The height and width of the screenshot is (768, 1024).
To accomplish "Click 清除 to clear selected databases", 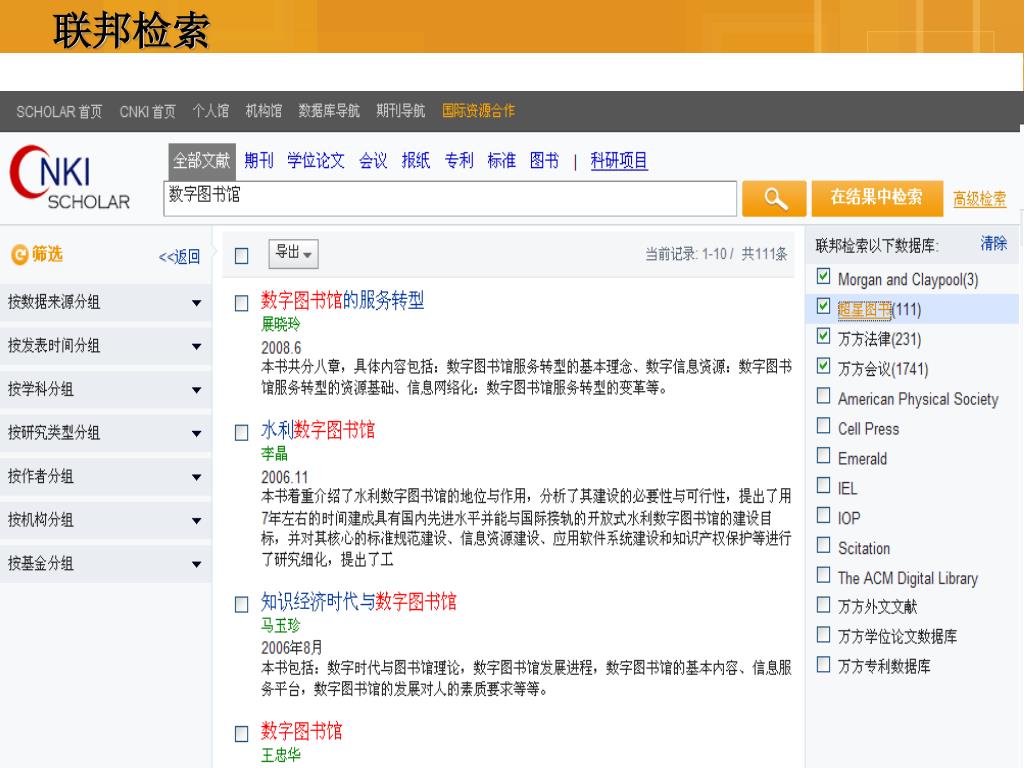I will 993,244.
